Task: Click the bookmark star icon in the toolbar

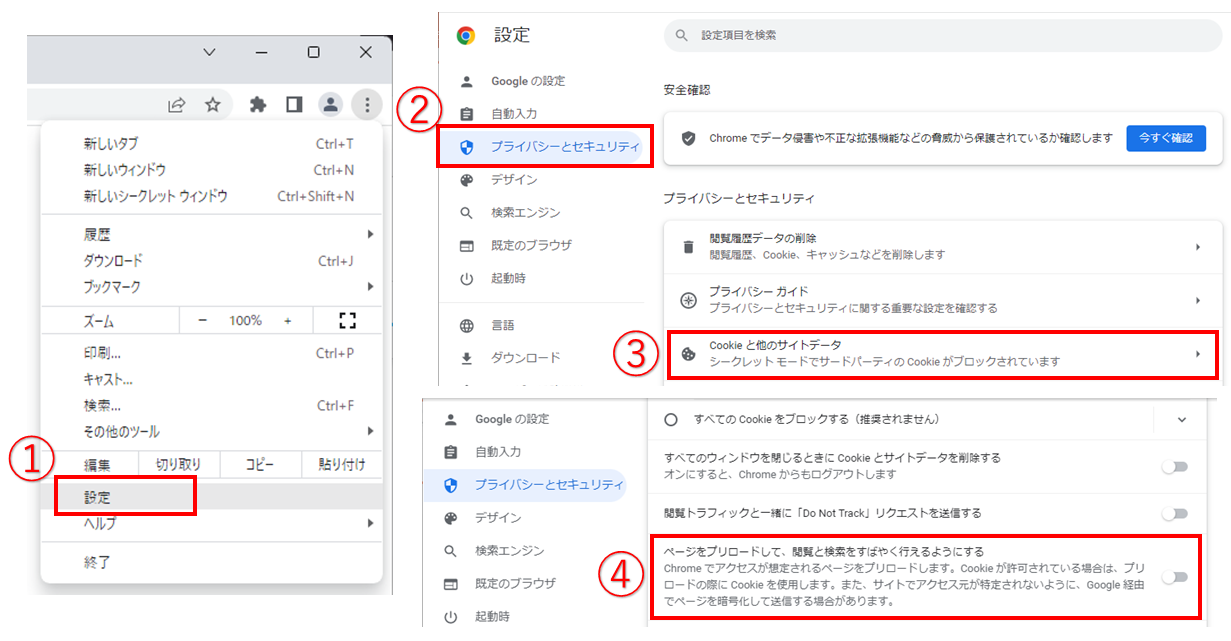Action: click(212, 104)
